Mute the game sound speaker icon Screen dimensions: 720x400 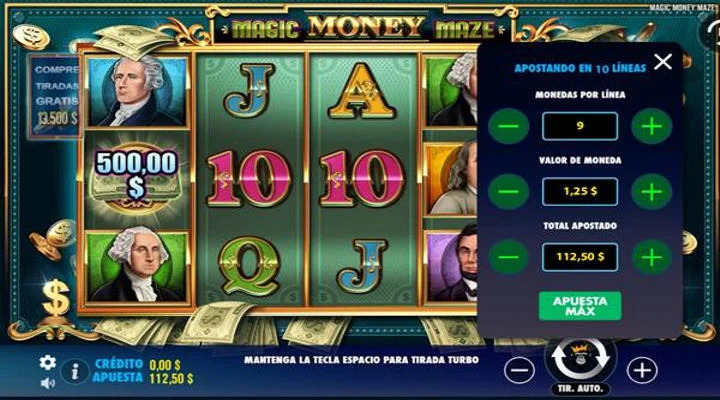(x=48, y=383)
